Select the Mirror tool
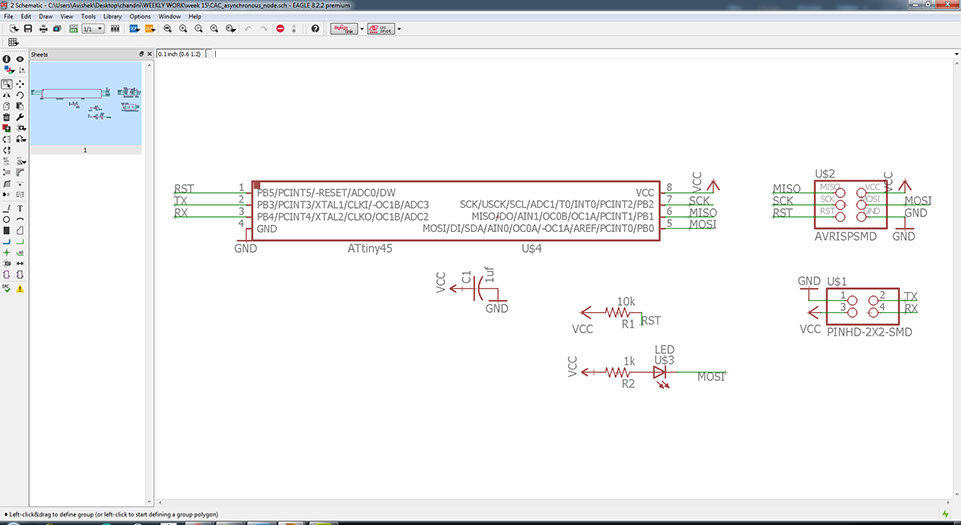 7,95
